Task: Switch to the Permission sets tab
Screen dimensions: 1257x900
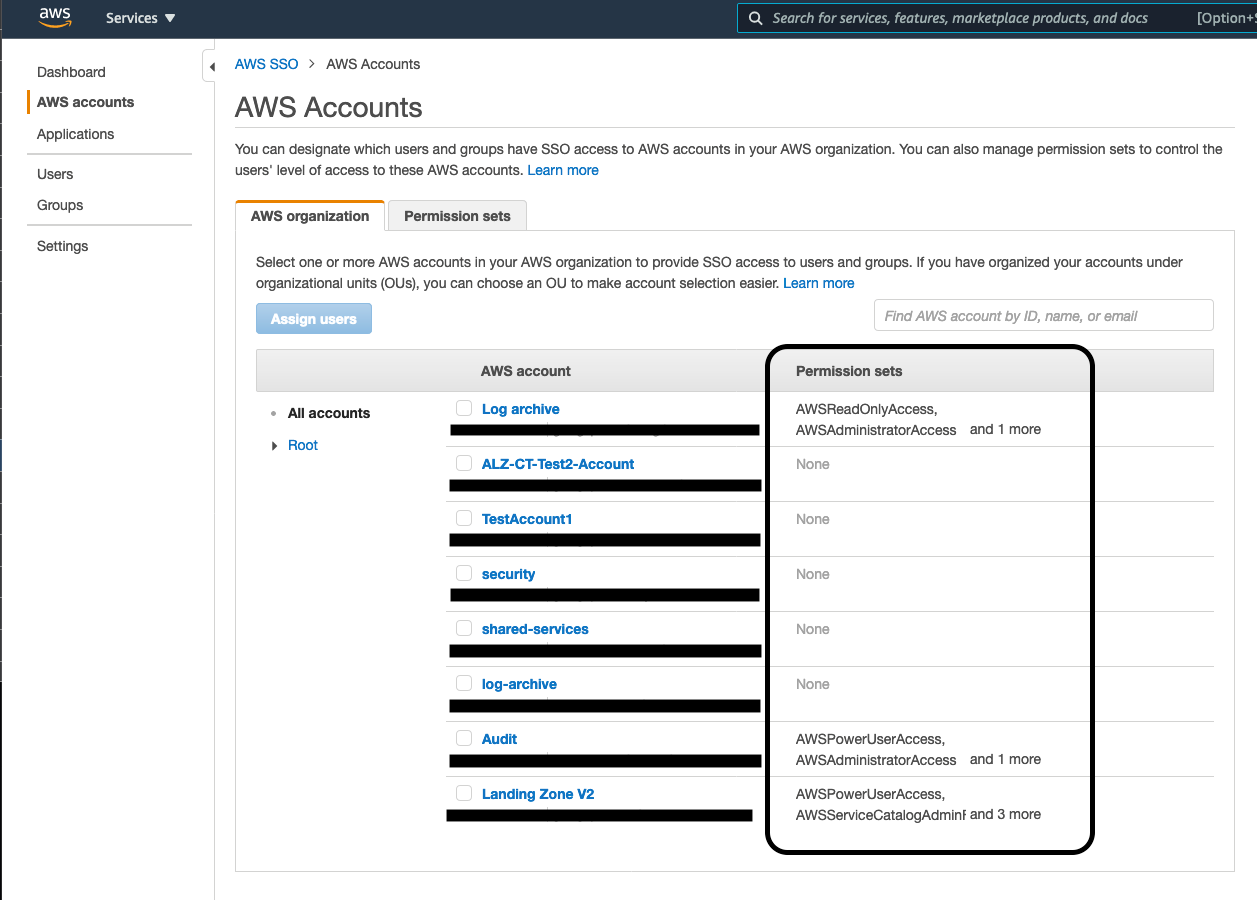Action: pyautogui.click(x=457, y=216)
